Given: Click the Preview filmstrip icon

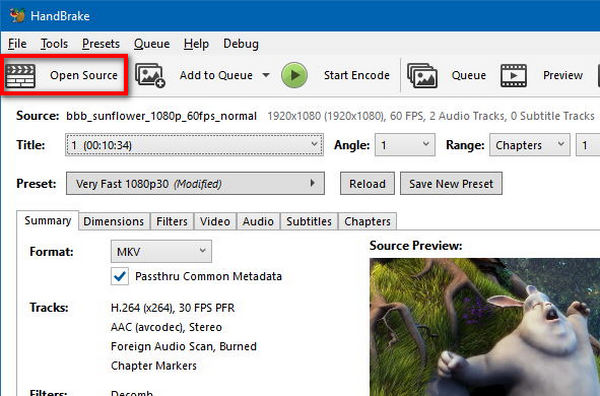Looking at the screenshot, I should [514, 75].
